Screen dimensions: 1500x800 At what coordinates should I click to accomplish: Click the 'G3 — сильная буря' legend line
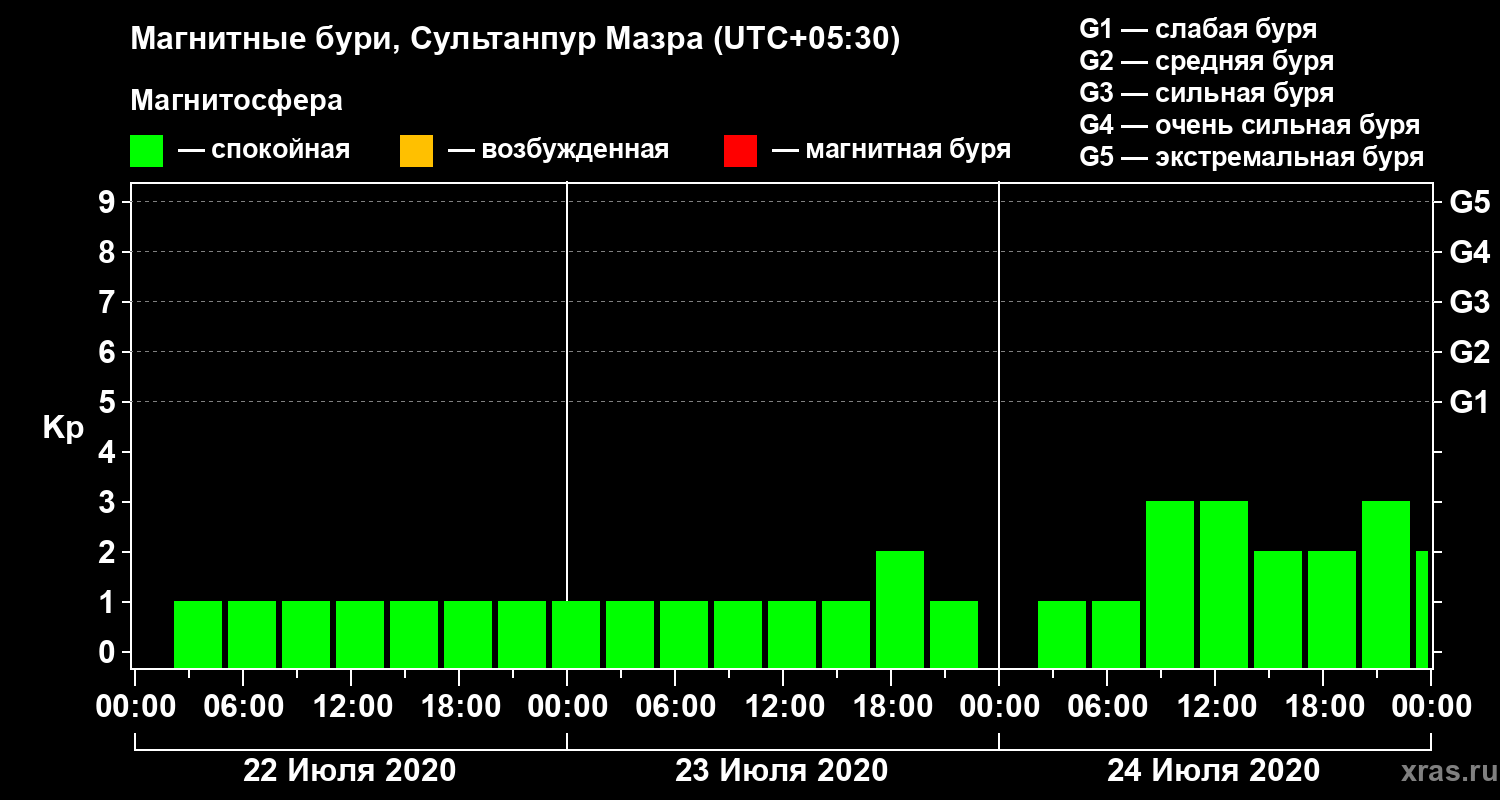coord(1207,93)
